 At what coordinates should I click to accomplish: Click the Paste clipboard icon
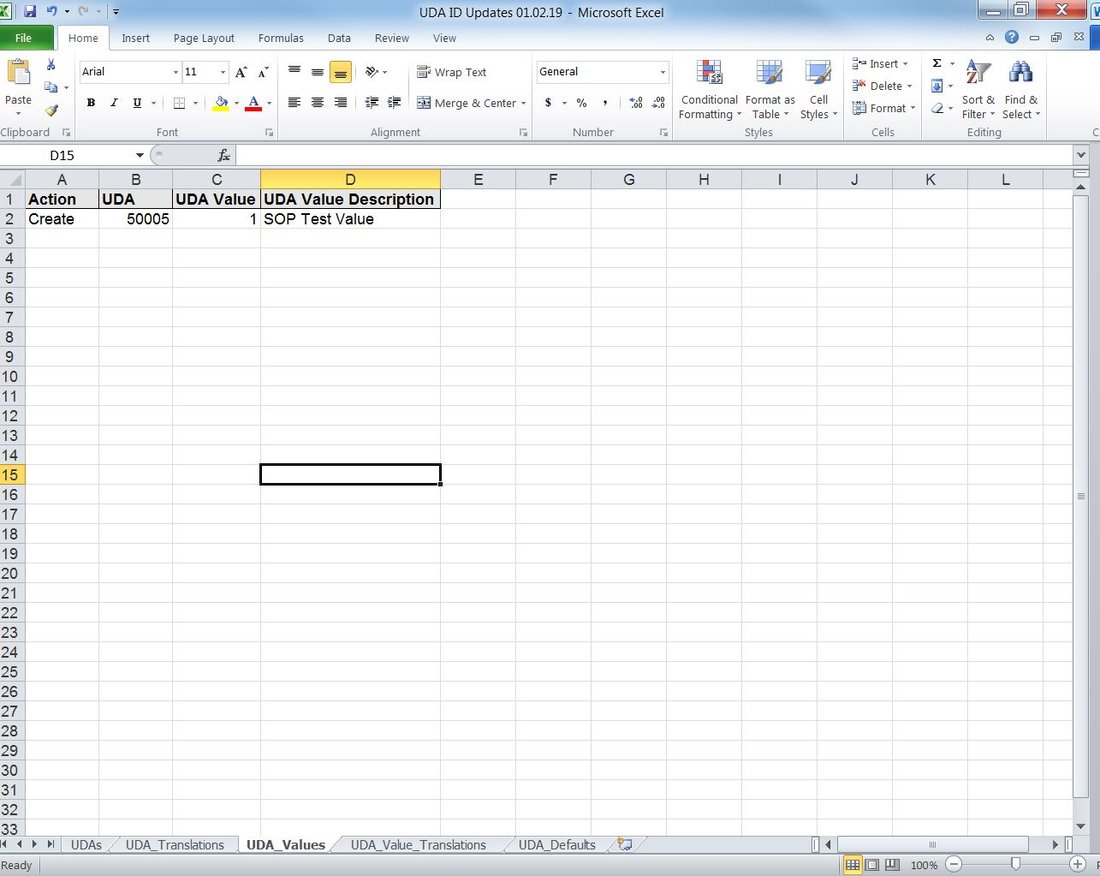[x=18, y=74]
